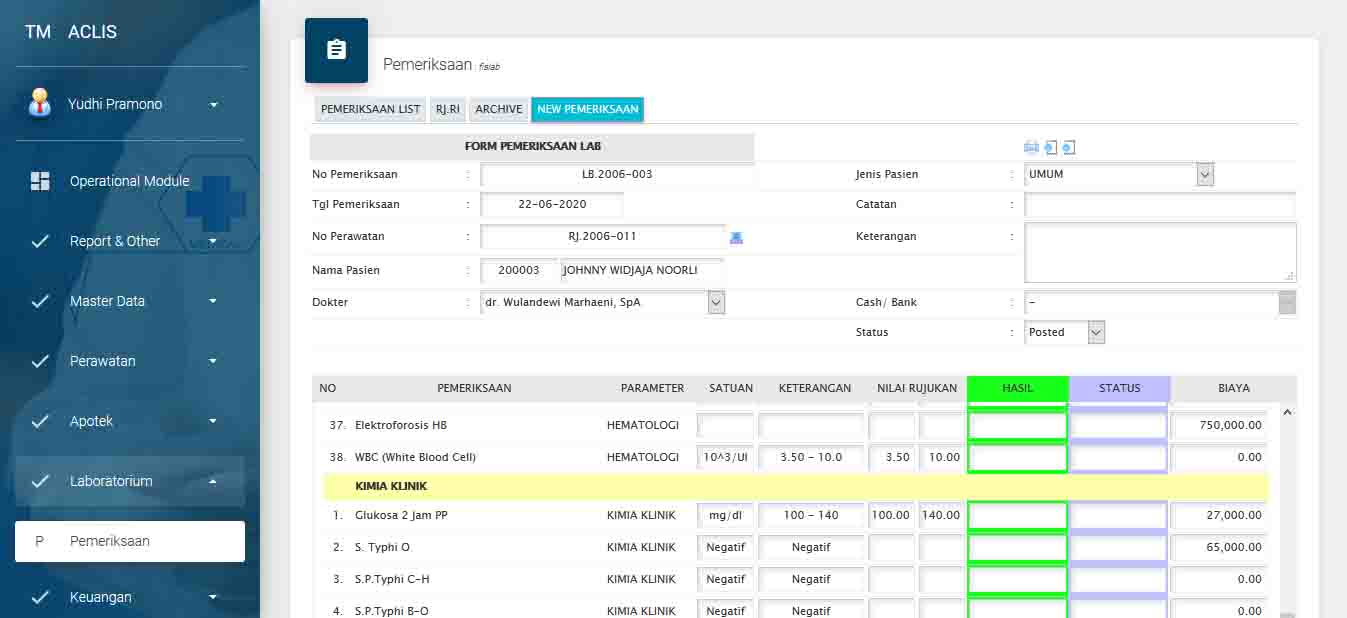Select Pemeriksaan in the sidebar
Viewport: 1347px width, 618px height.
130,541
